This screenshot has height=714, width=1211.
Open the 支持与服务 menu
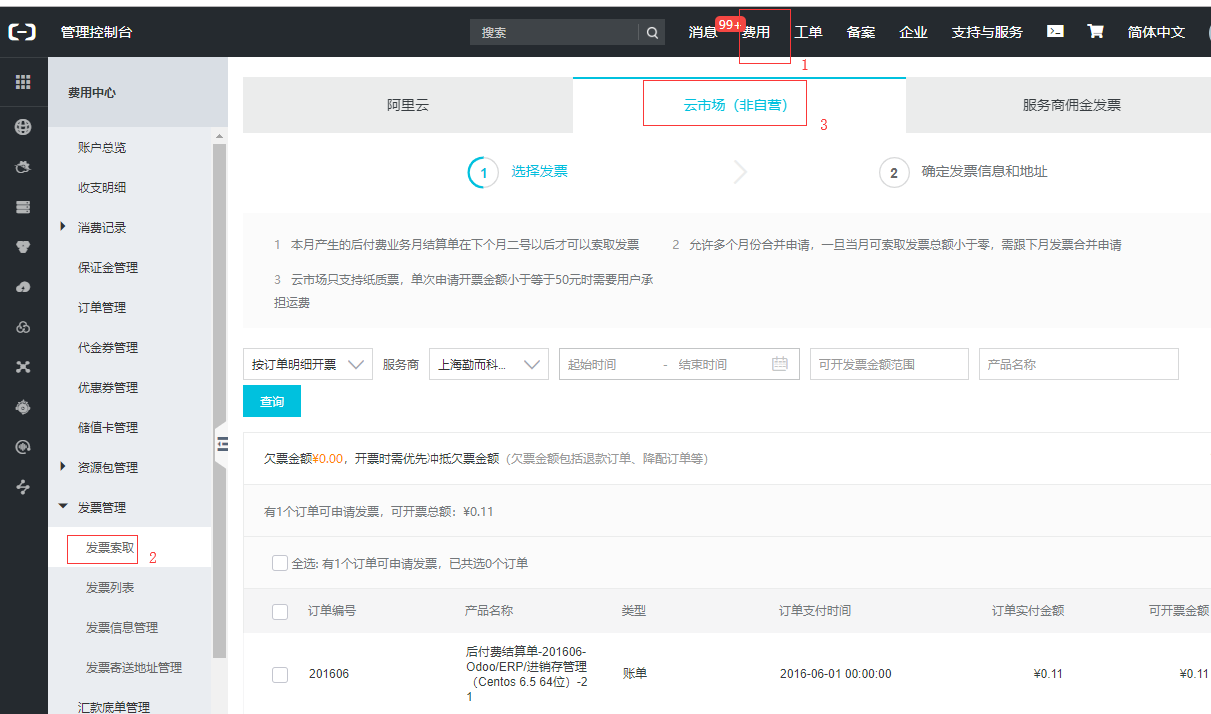point(987,32)
